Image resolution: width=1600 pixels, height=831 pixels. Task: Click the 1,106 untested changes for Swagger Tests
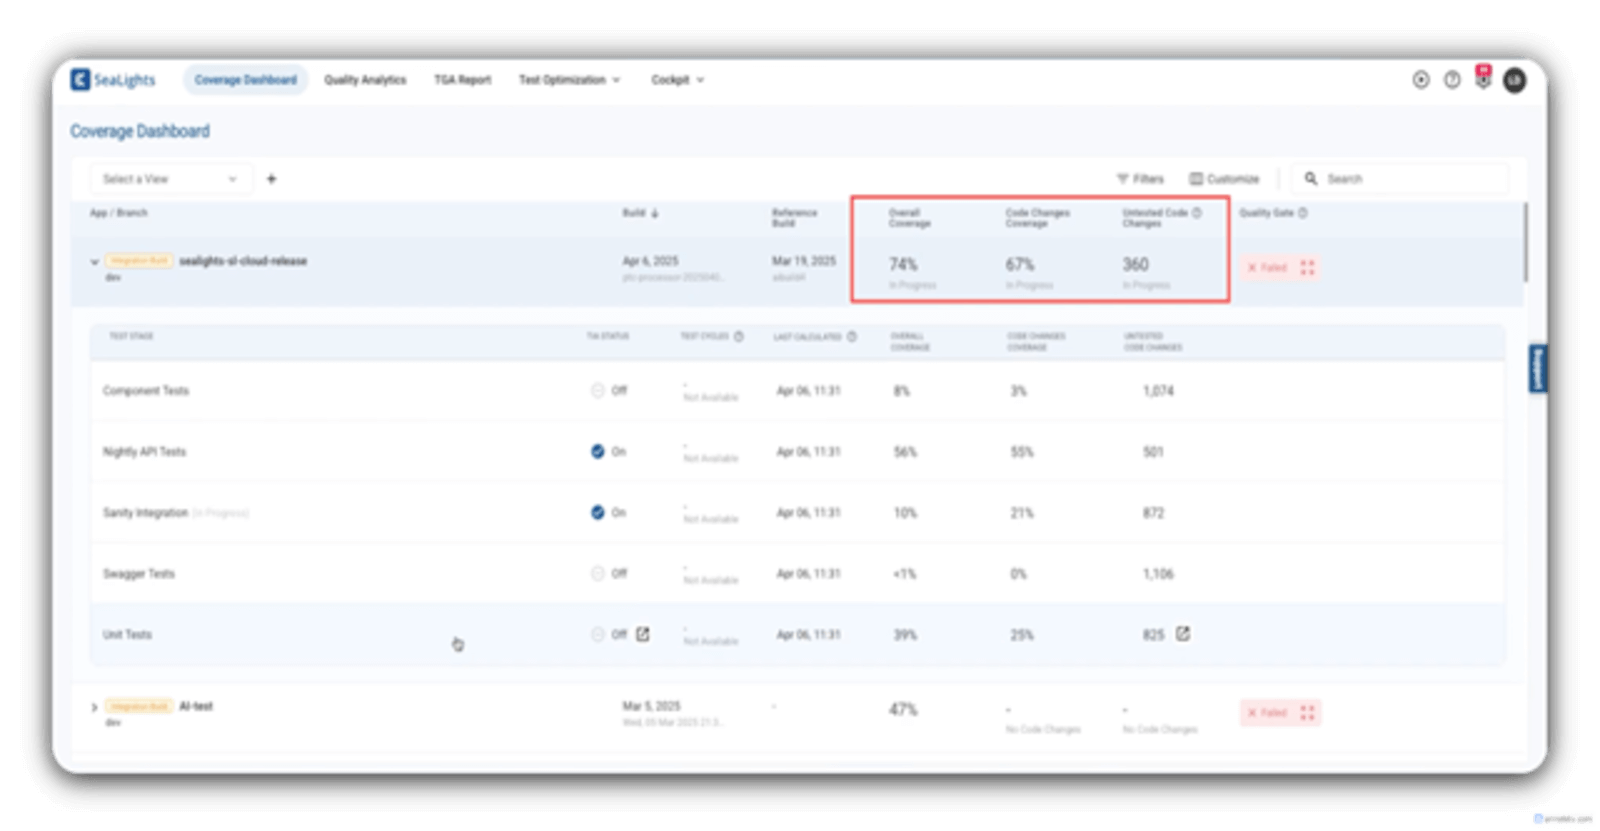[1158, 574]
